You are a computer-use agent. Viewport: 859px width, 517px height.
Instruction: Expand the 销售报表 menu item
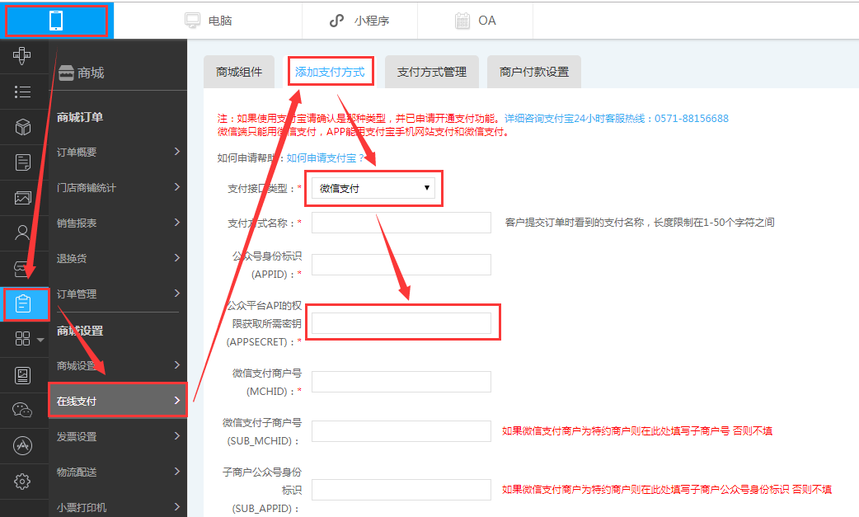point(118,223)
